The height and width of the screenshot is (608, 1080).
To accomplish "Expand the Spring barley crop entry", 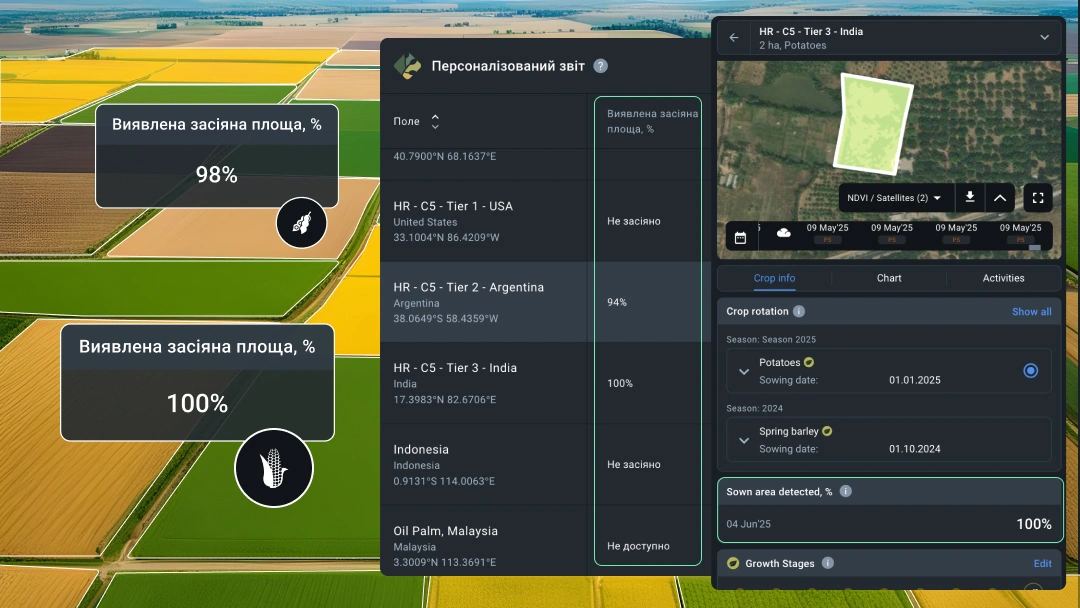I will [744, 440].
